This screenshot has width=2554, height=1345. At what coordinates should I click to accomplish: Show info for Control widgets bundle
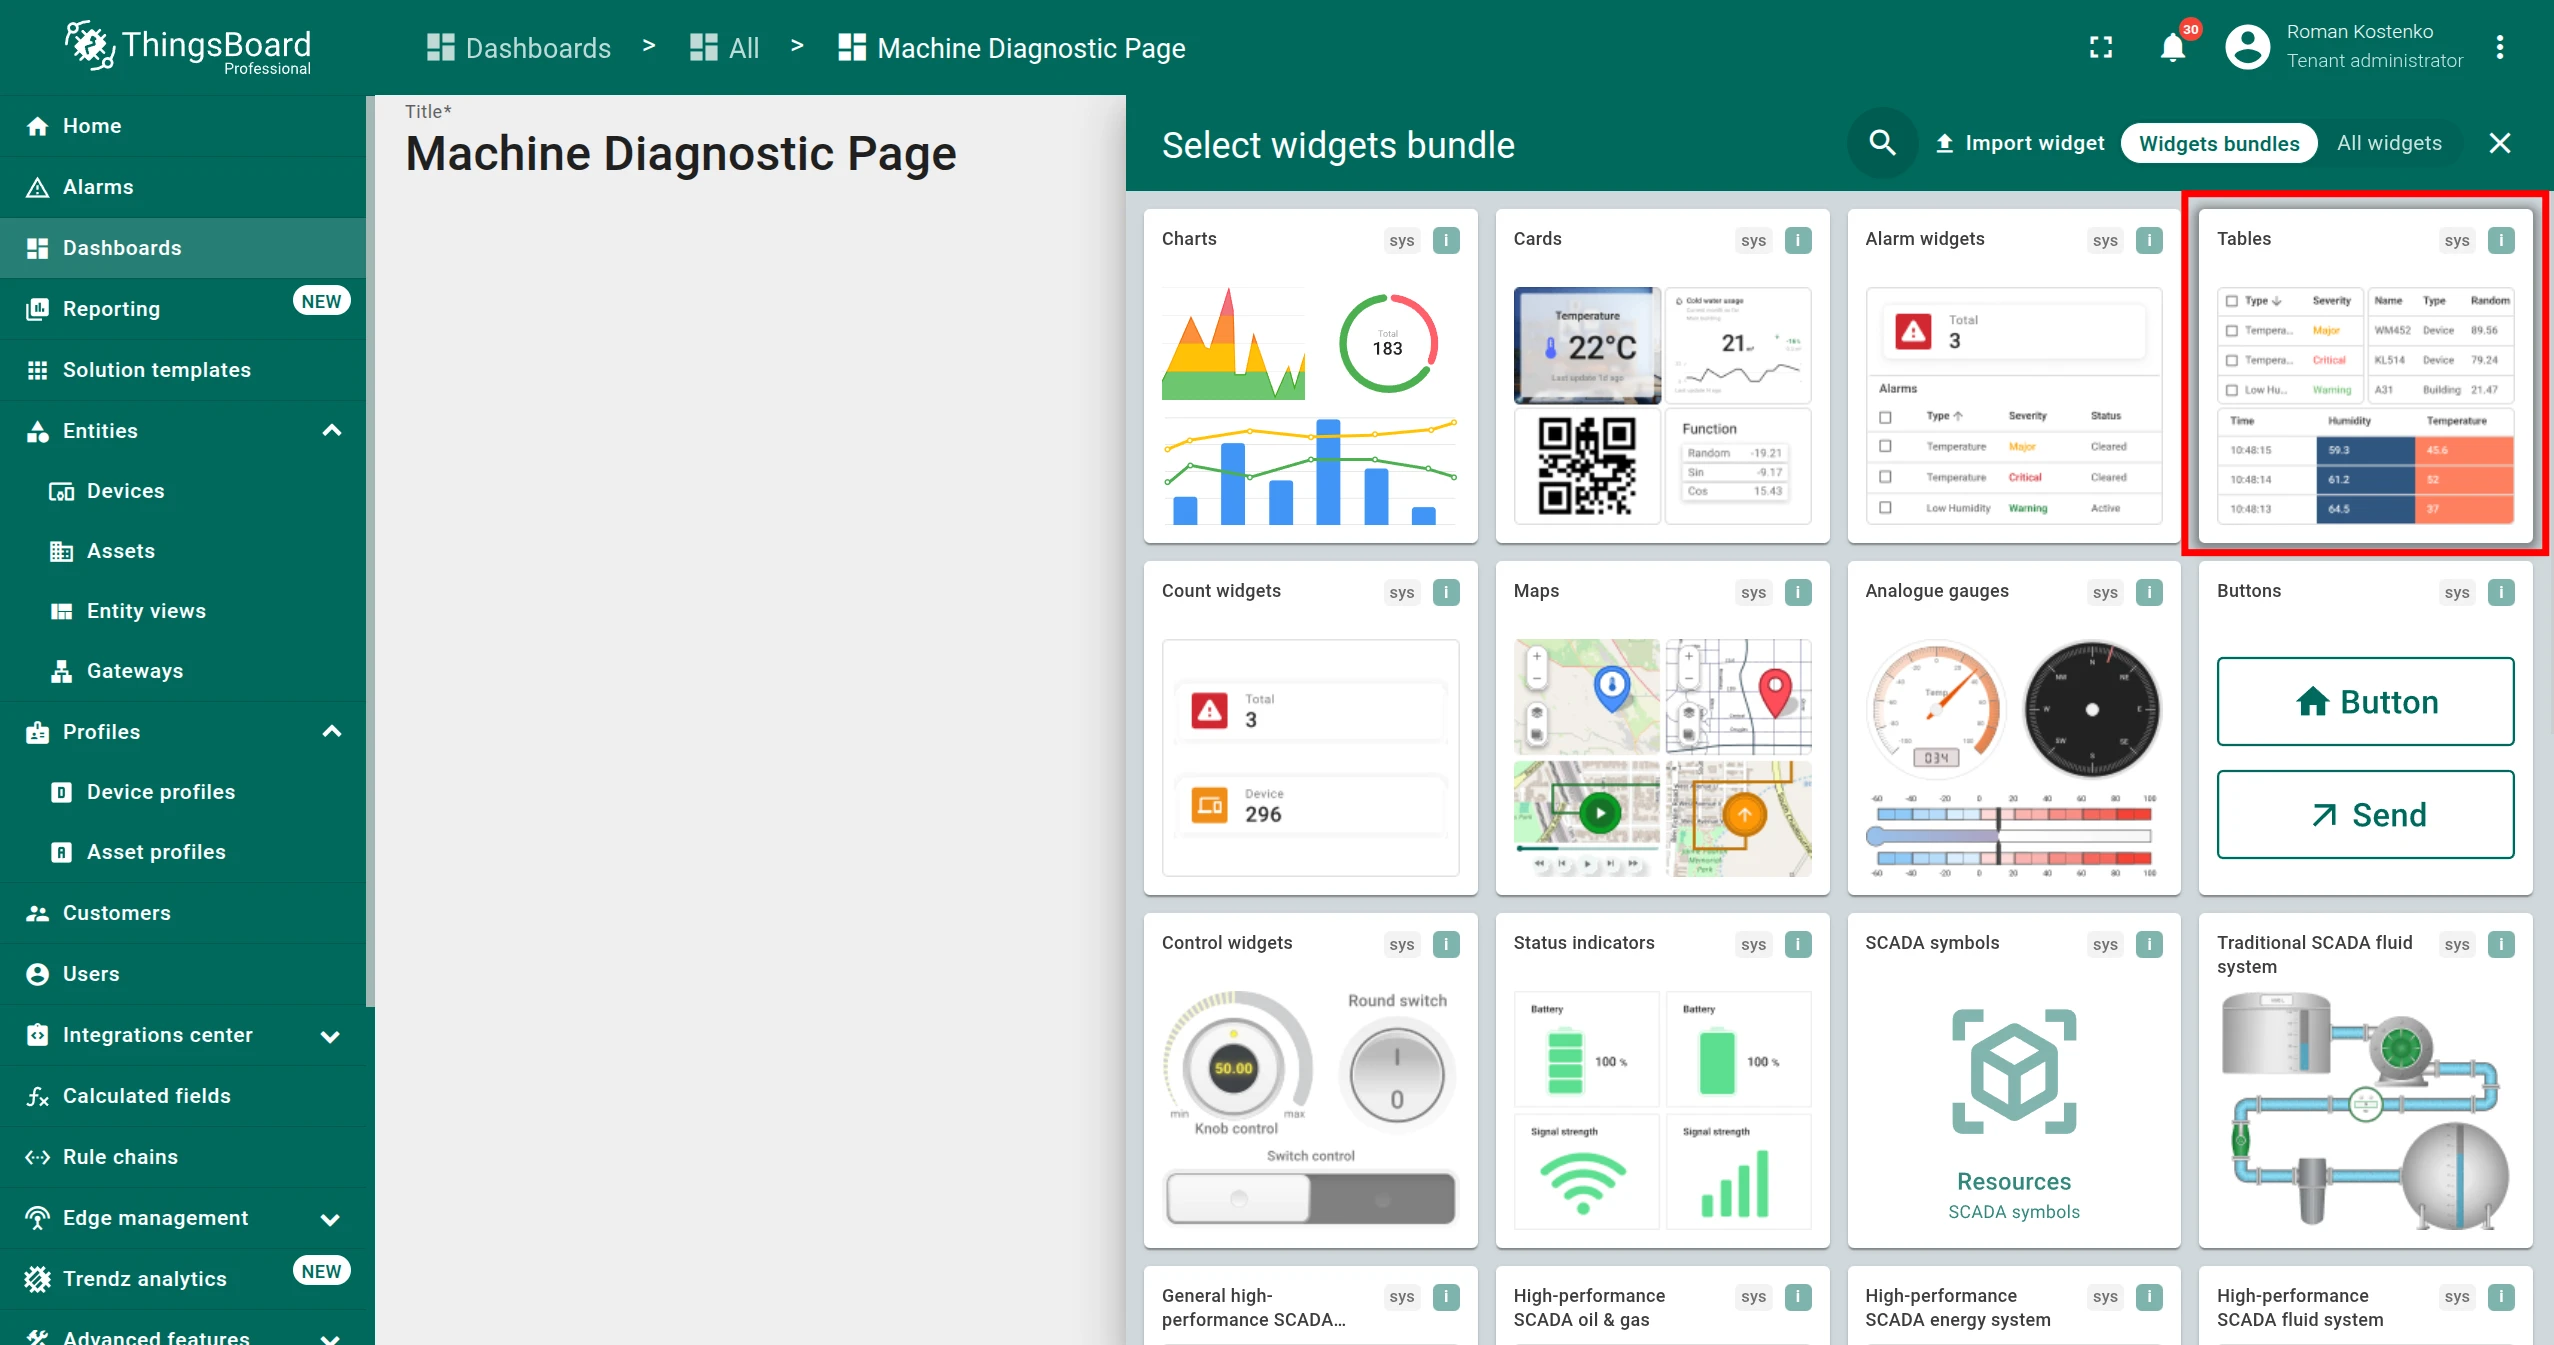1446,944
